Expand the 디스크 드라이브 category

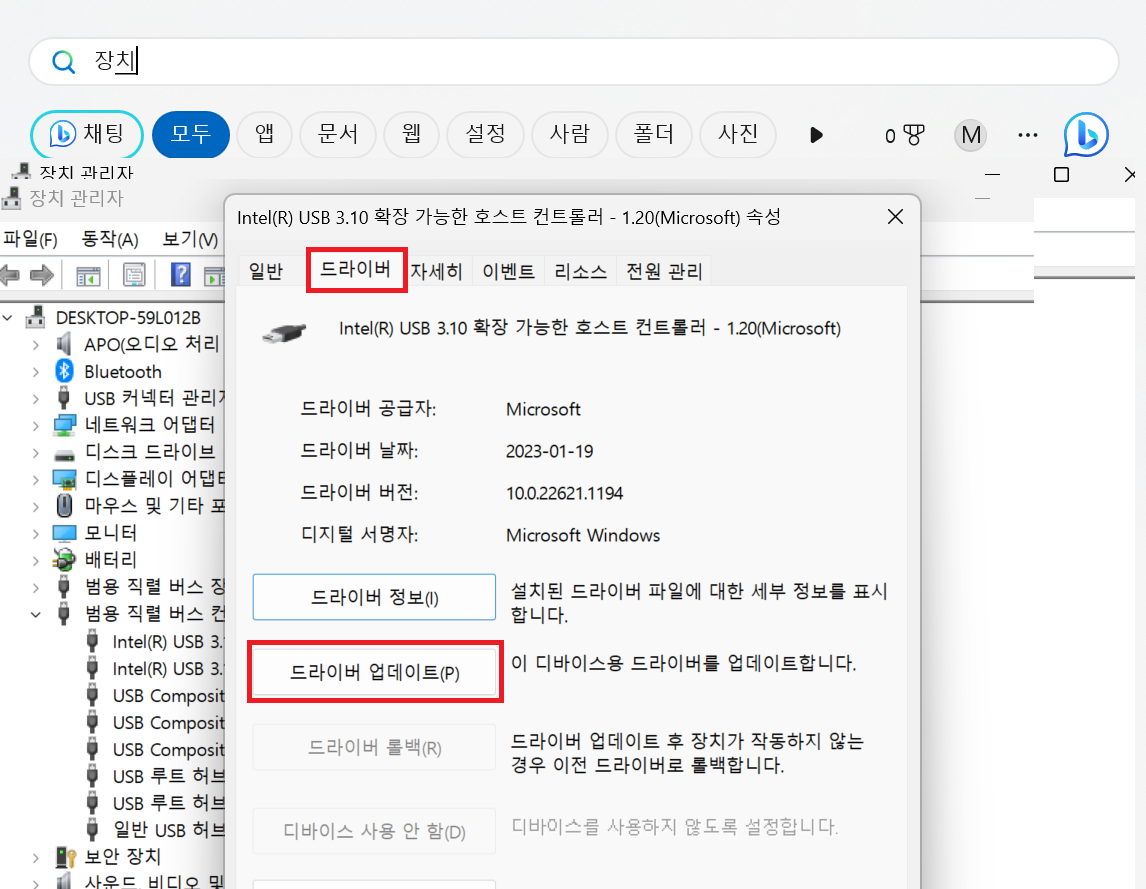(35, 453)
